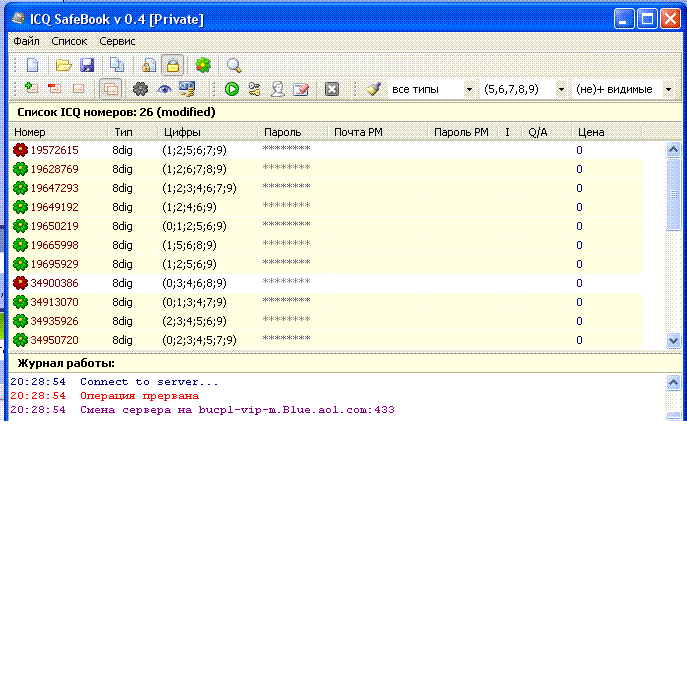Open the Сервис menu

click(x=117, y=41)
